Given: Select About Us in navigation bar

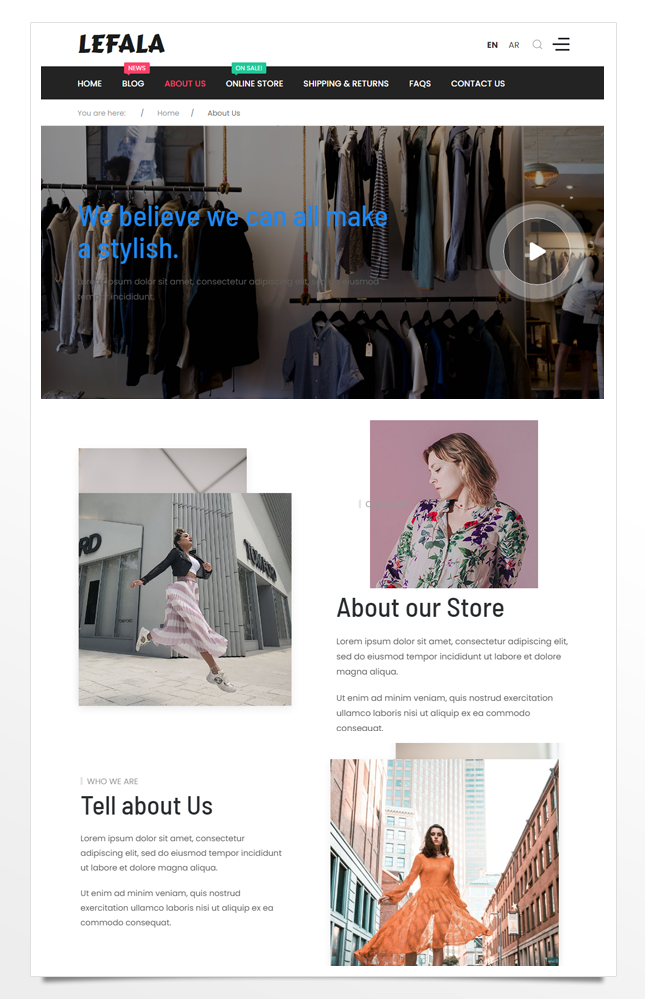Looking at the screenshot, I should click(185, 83).
